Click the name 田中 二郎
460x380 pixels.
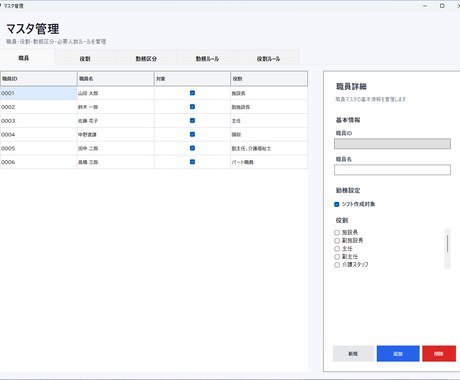(x=88, y=148)
